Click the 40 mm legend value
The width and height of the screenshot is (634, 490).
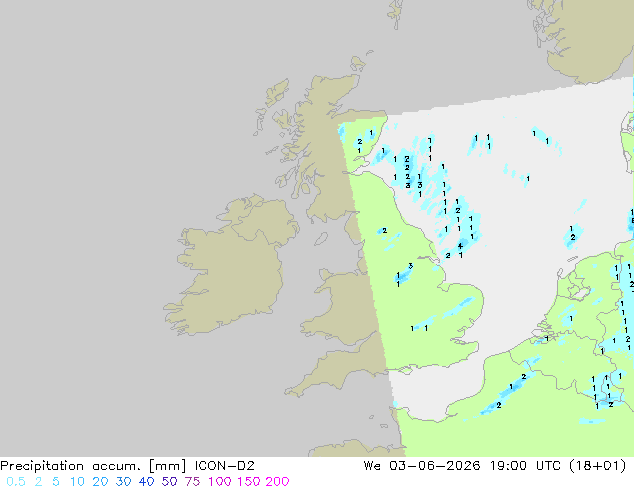point(146,482)
